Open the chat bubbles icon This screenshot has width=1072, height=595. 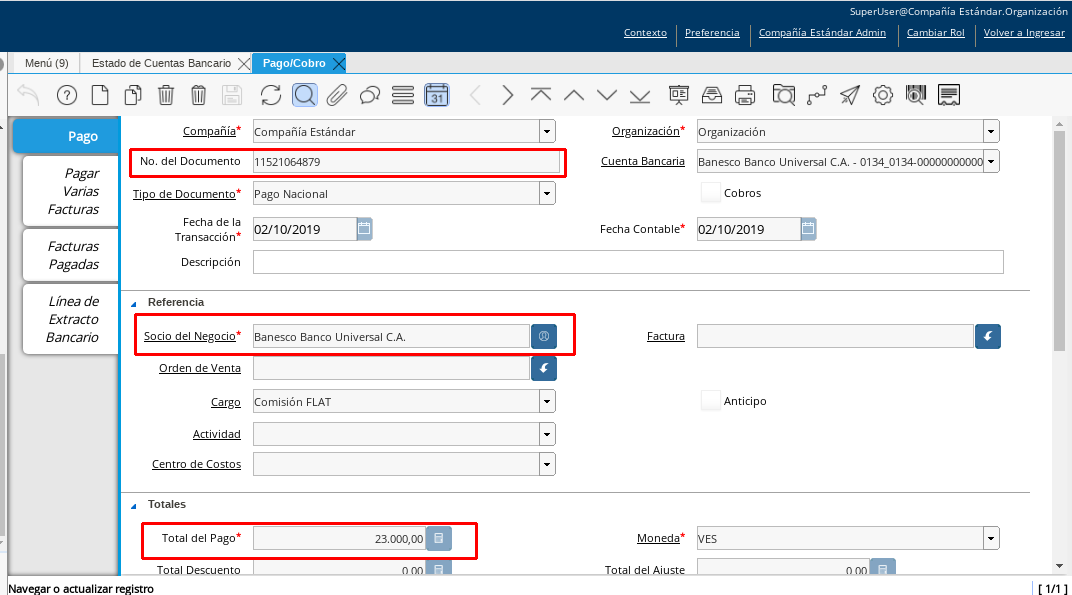coord(370,95)
